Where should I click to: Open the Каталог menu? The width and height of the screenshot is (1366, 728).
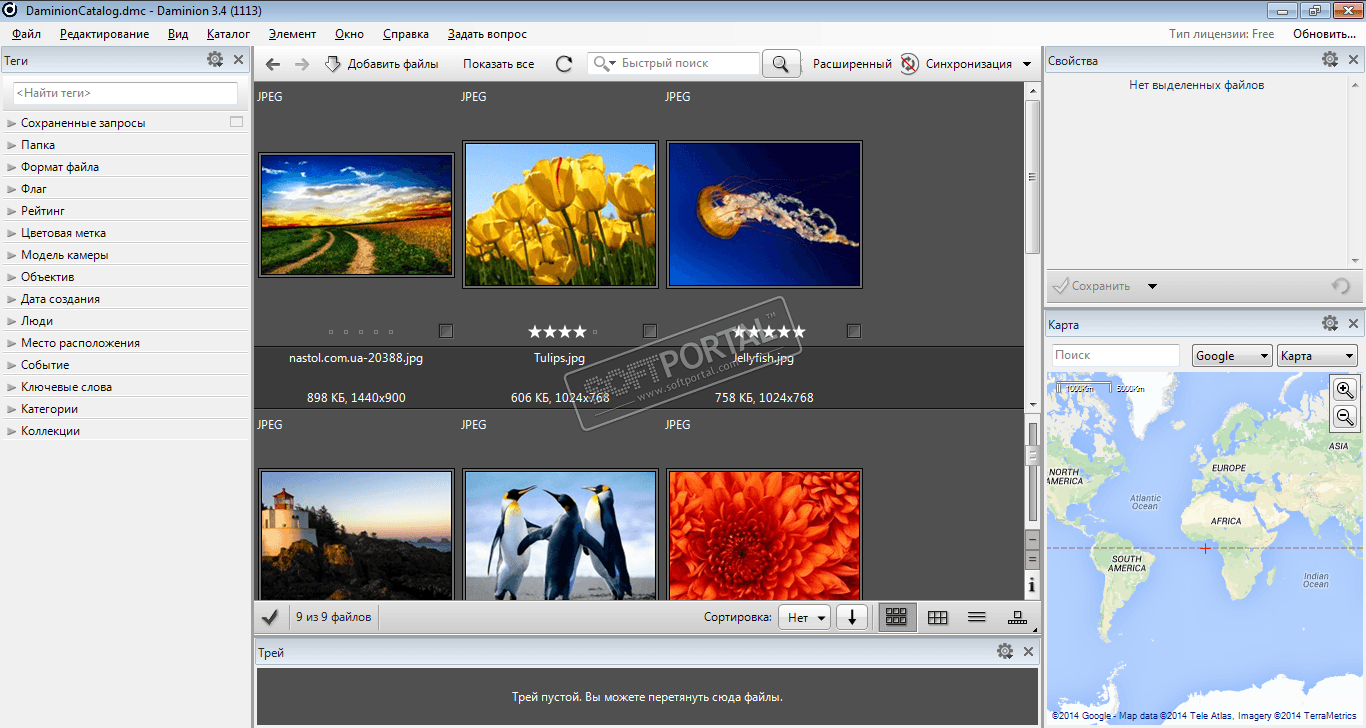pyautogui.click(x=228, y=34)
